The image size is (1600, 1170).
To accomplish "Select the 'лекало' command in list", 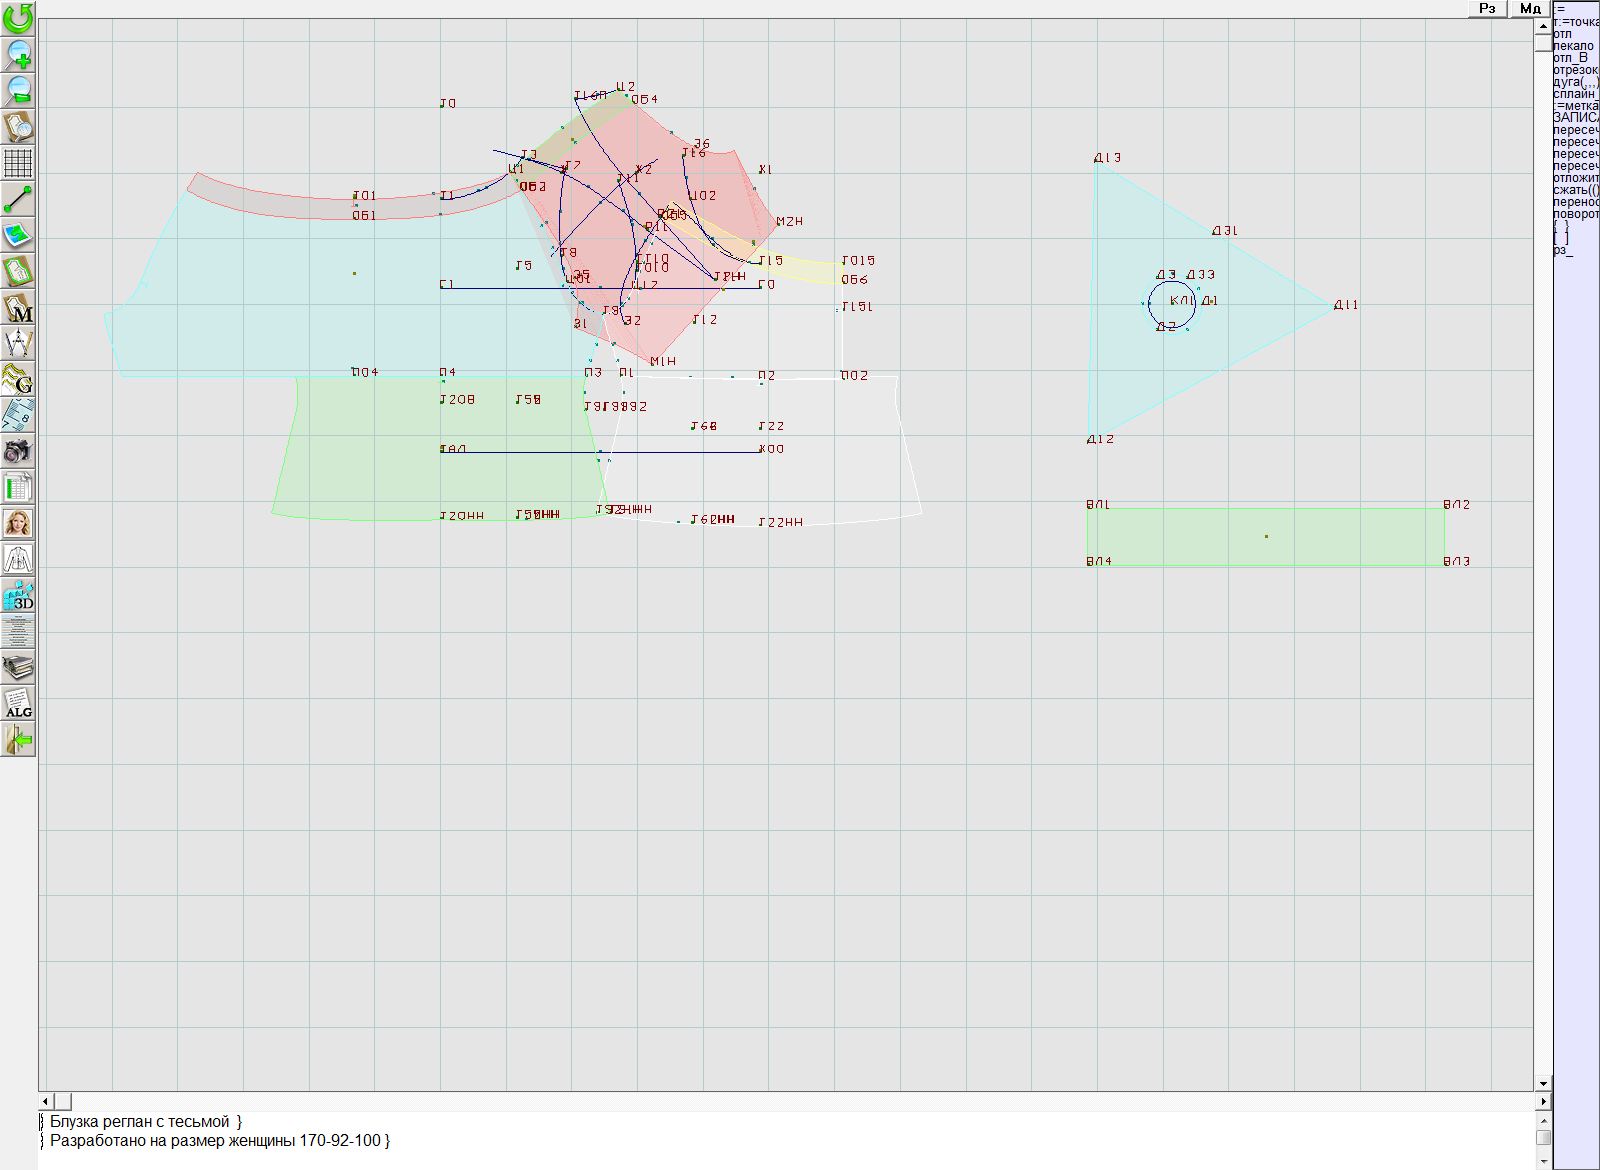I will (1574, 46).
